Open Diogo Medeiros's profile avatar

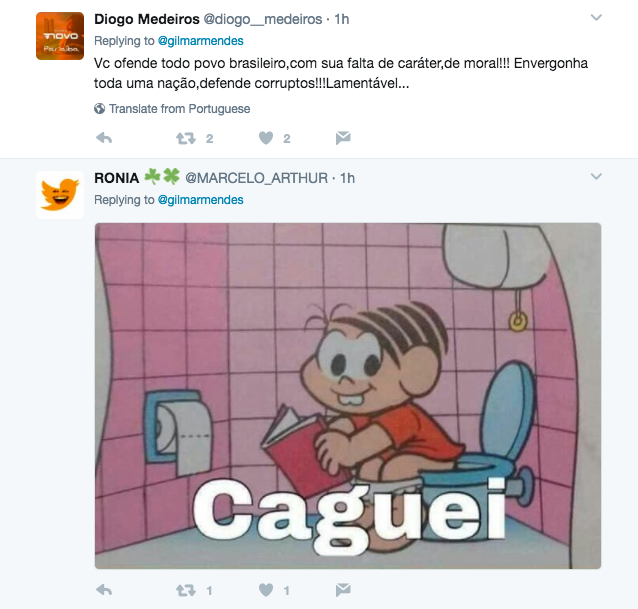click(x=60, y=36)
